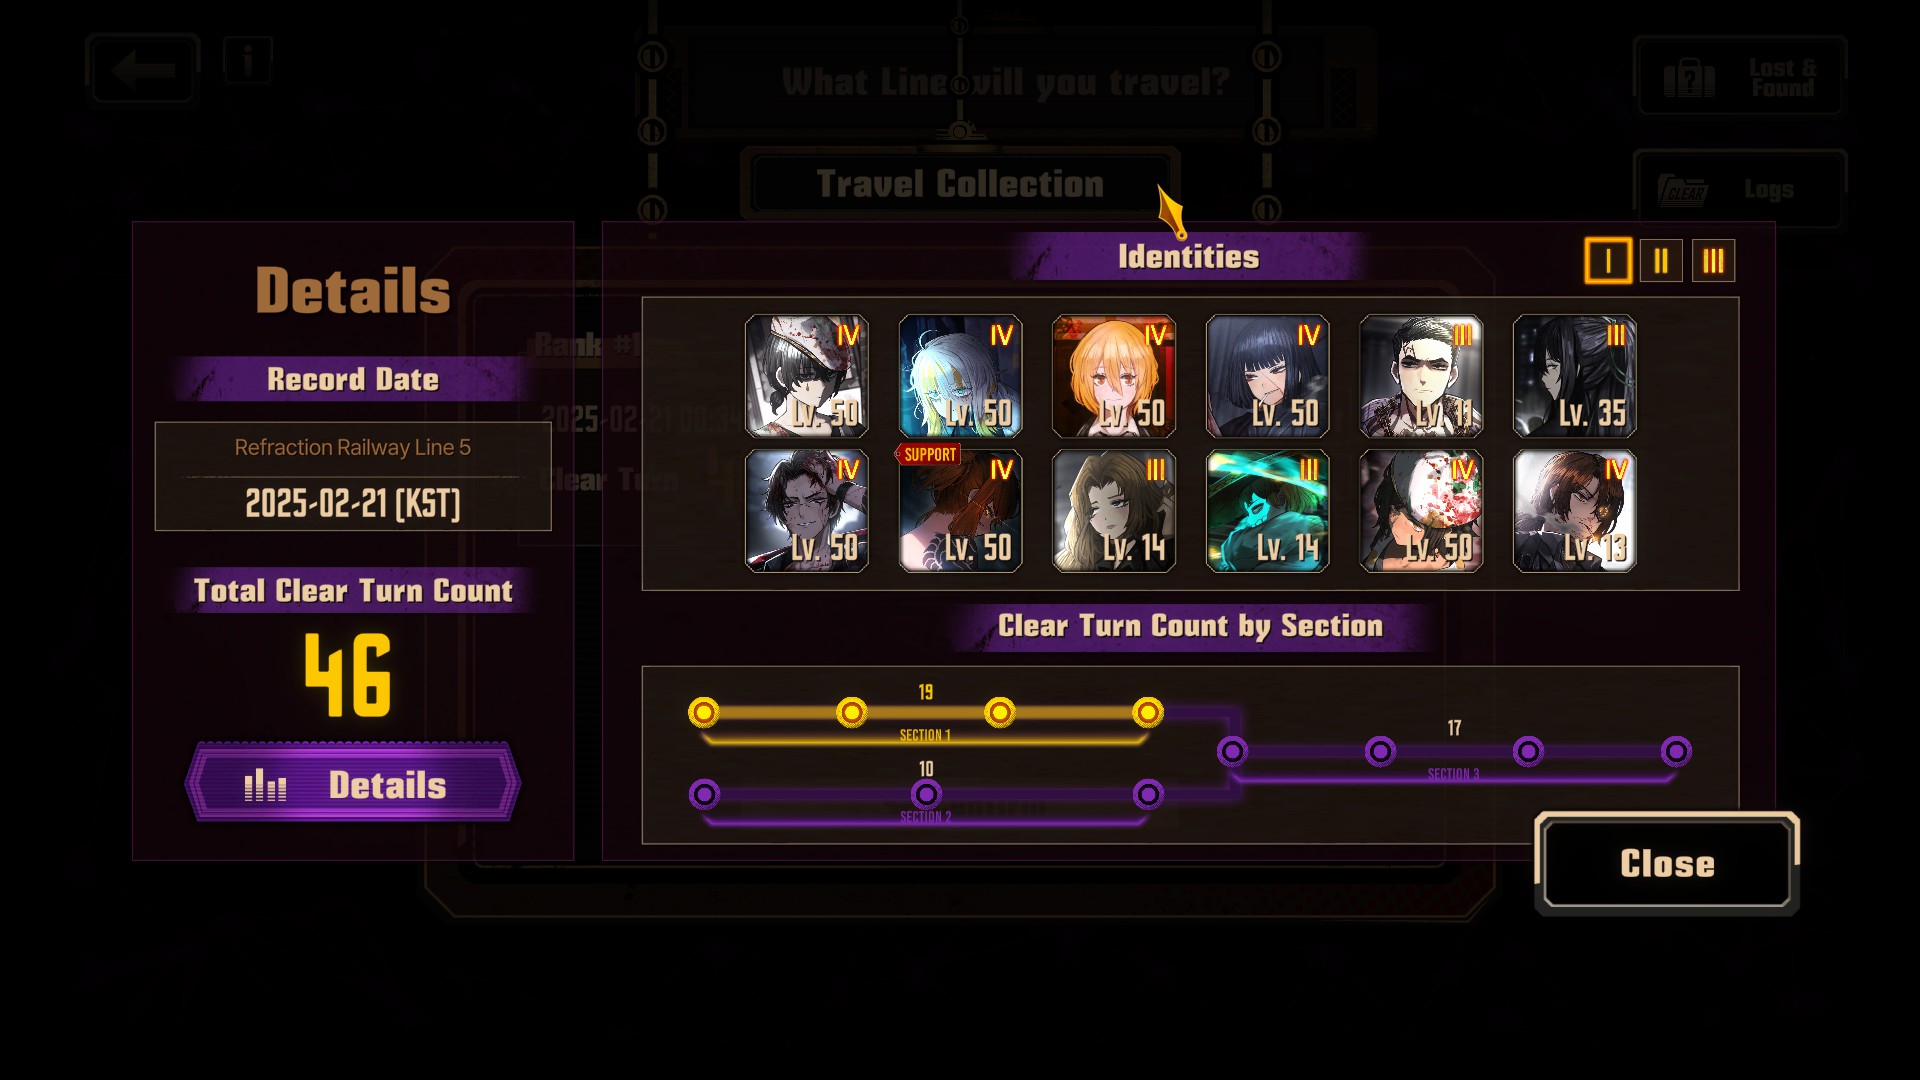Select the teal glowing Lv. 14 identity
This screenshot has height=1080, width=1920.
(1268, 510)
